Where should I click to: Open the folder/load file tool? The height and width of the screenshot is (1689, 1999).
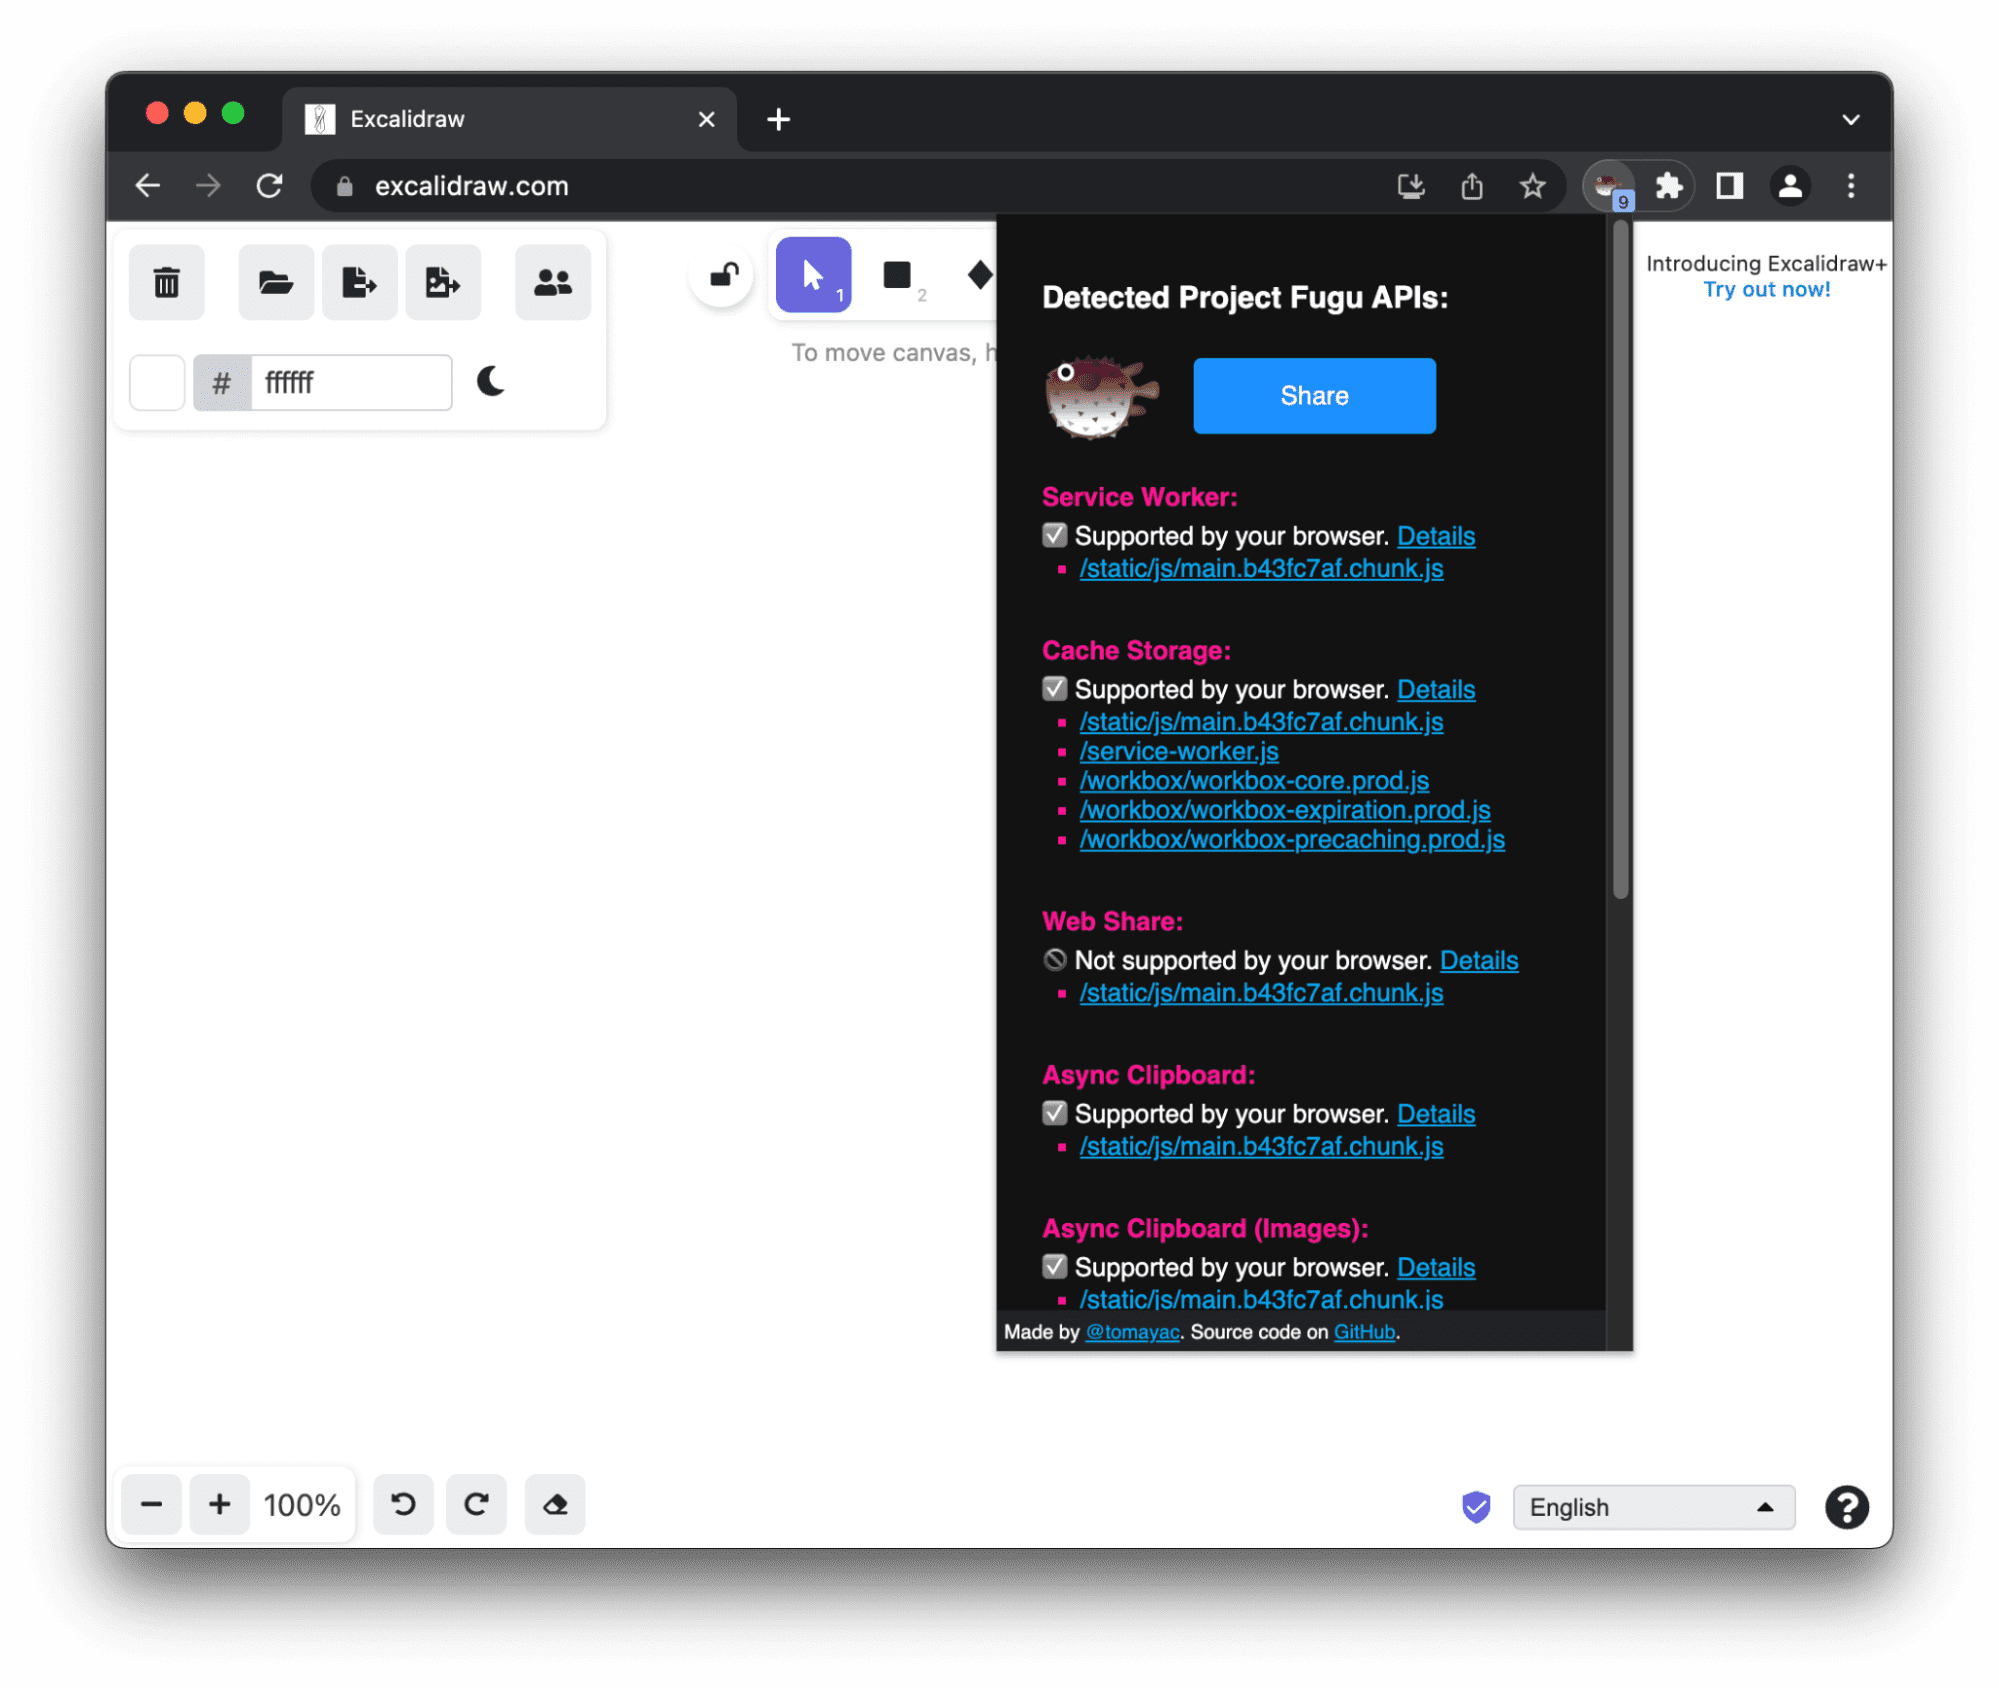[273, 282]
